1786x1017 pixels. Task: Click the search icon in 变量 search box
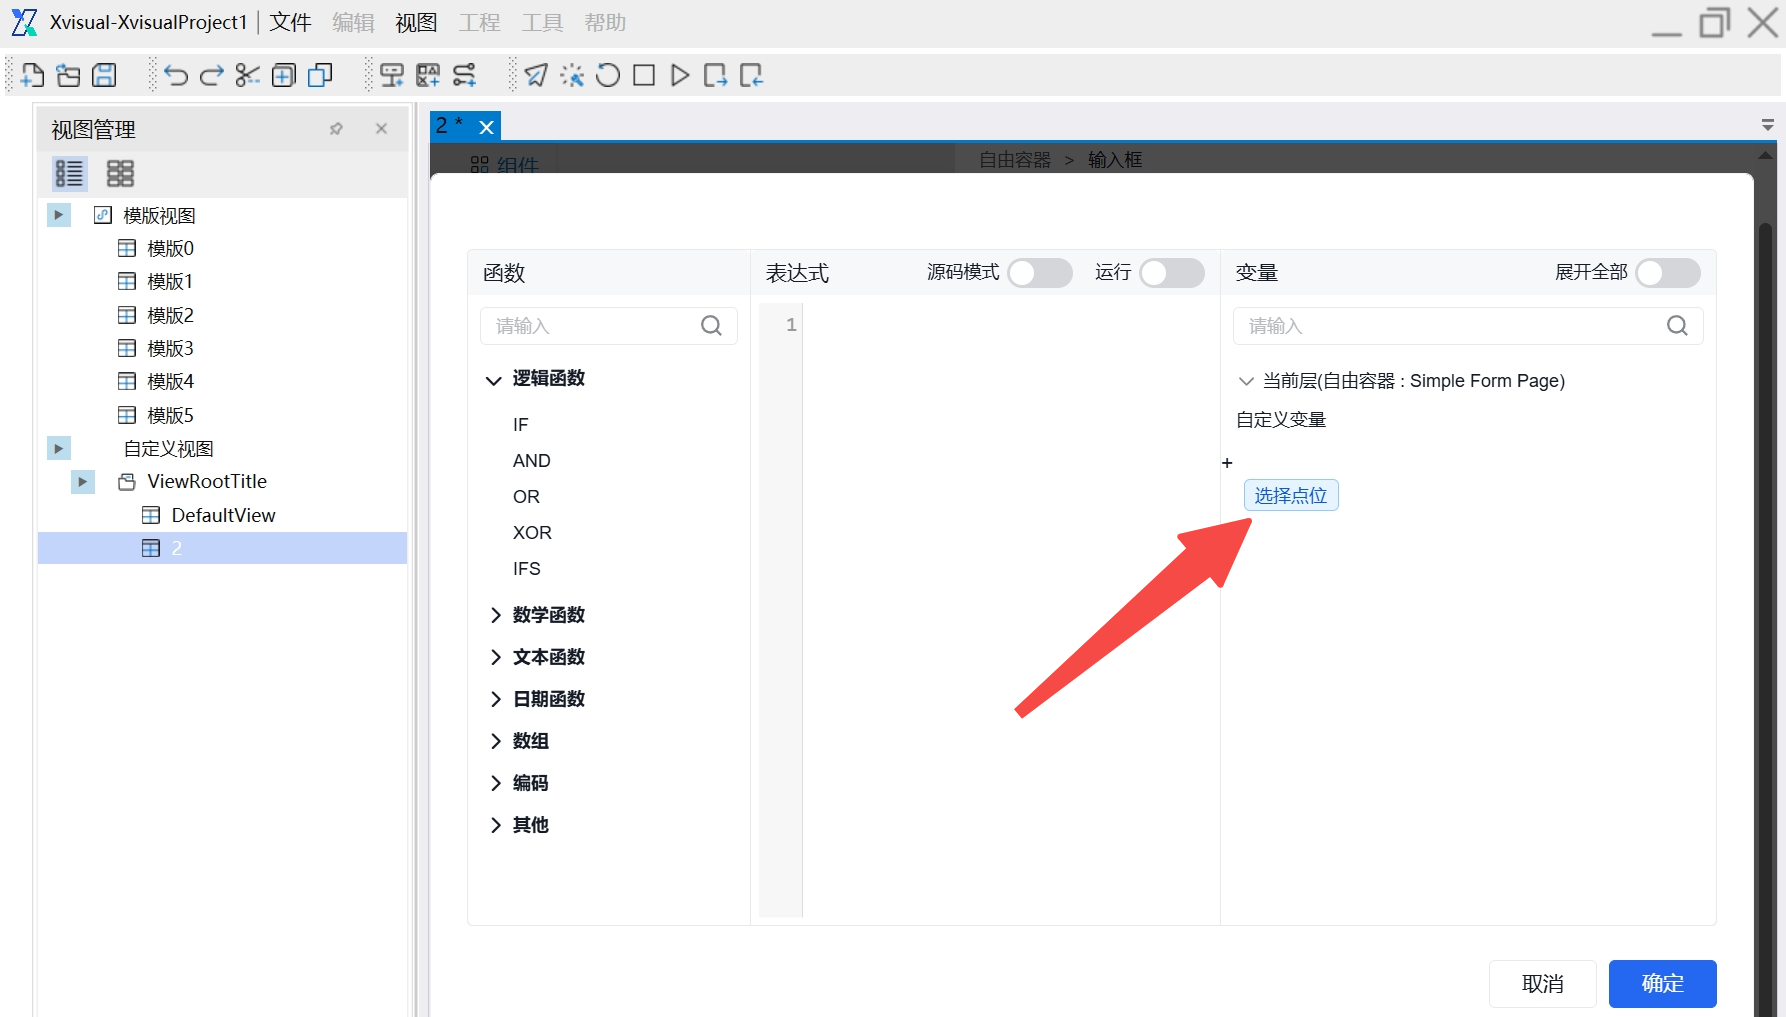[x=1677, y=325]
